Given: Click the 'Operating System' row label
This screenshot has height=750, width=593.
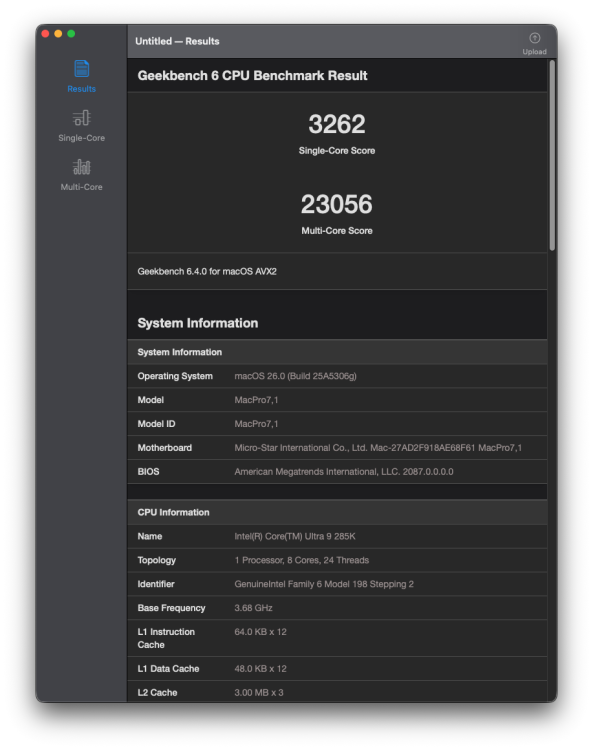Looking at the screenshot, I should (175, 376).
